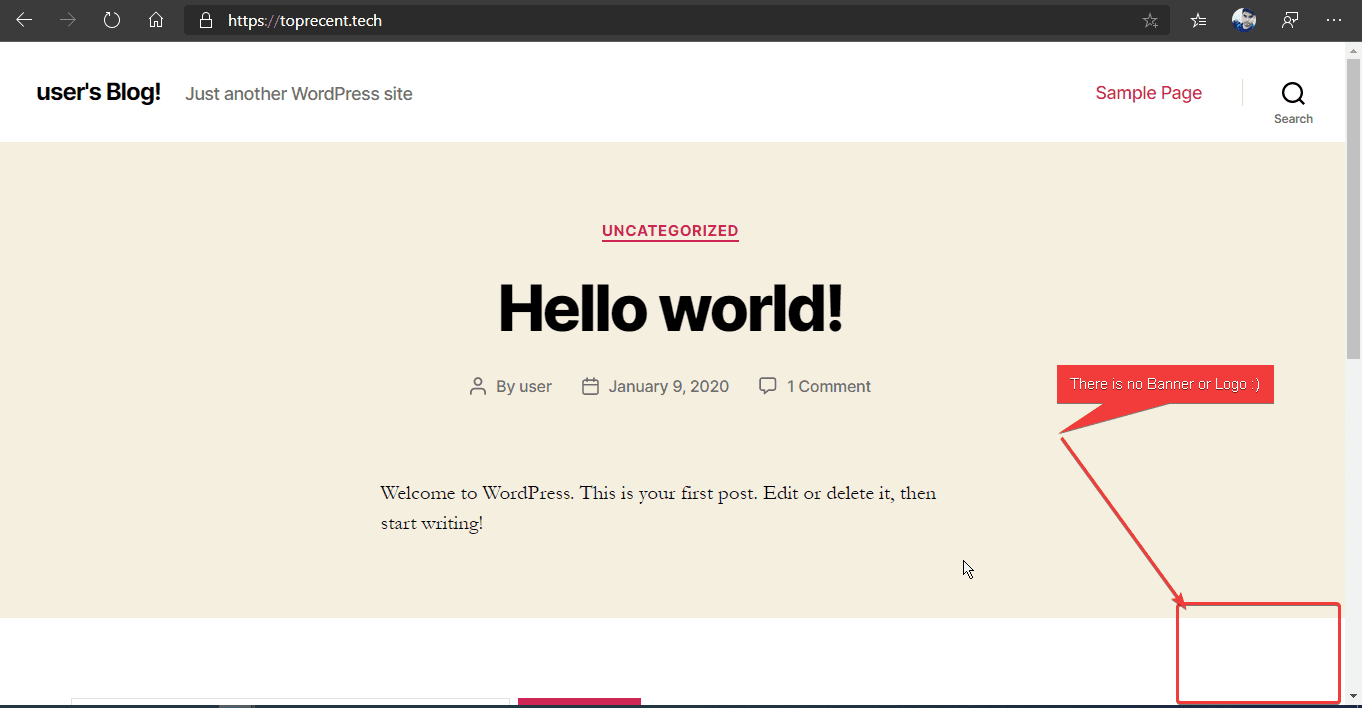Focus the address bar showing toprecent.tech

pyautogui.click(x=676, y=20)
